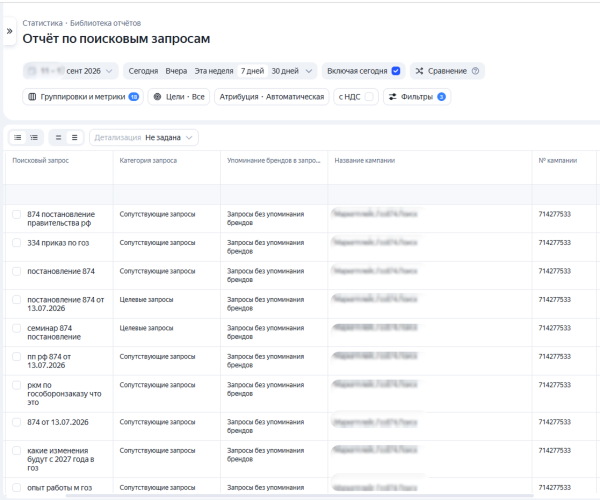Click Упоминание брендов column header

click(x=274, y=160)
